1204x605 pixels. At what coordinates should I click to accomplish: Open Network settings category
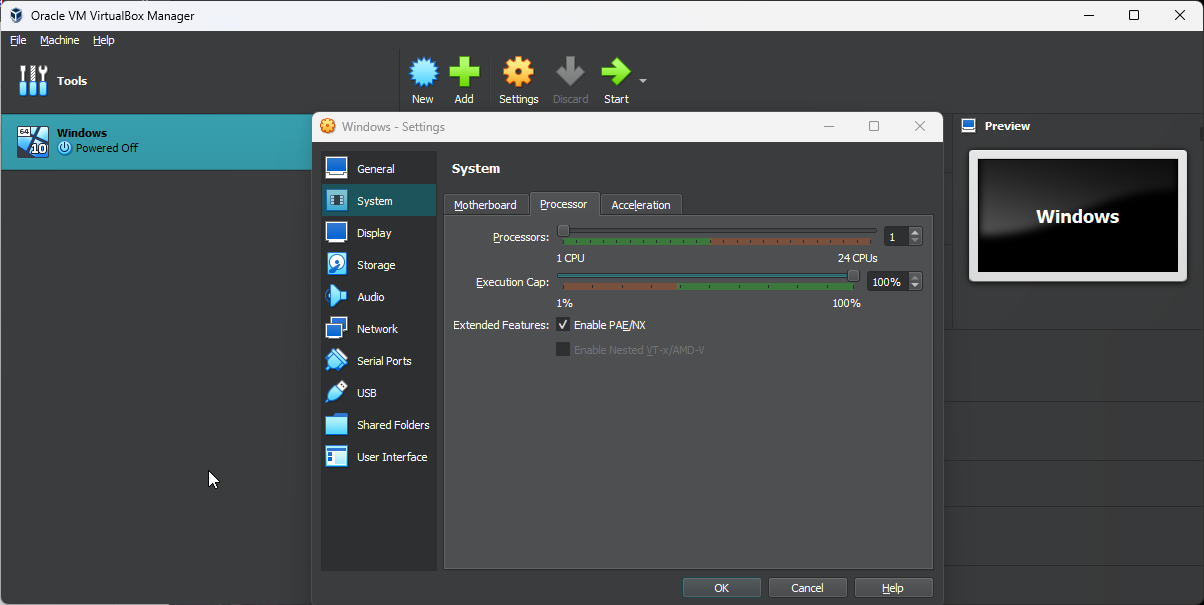pyautogui.click(x=379, y=328)
